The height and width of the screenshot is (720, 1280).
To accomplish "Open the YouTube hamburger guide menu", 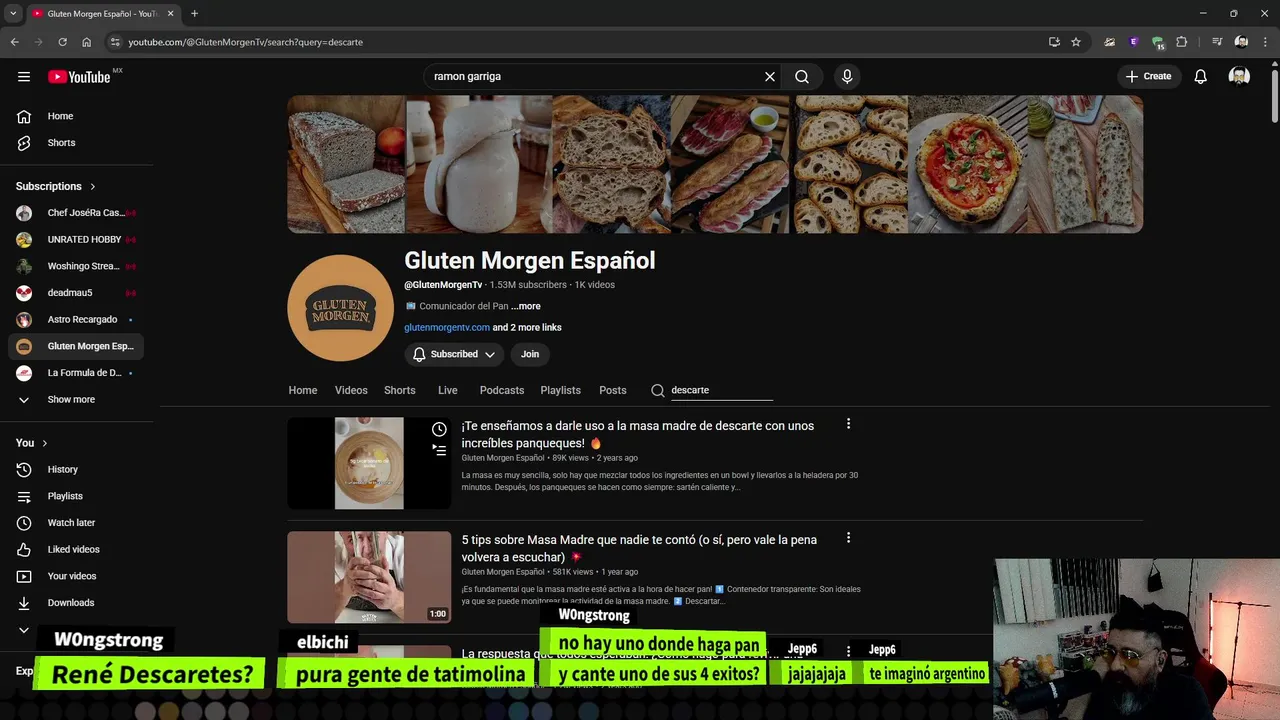I will click(x=24, y=77).
